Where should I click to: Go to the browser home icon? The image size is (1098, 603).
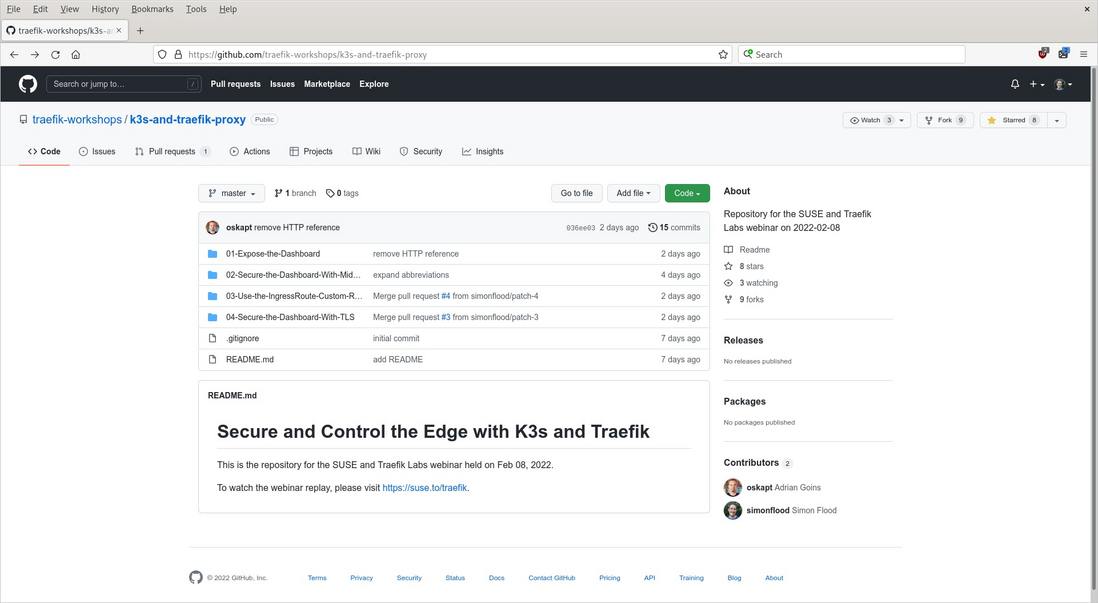(76, 55)
